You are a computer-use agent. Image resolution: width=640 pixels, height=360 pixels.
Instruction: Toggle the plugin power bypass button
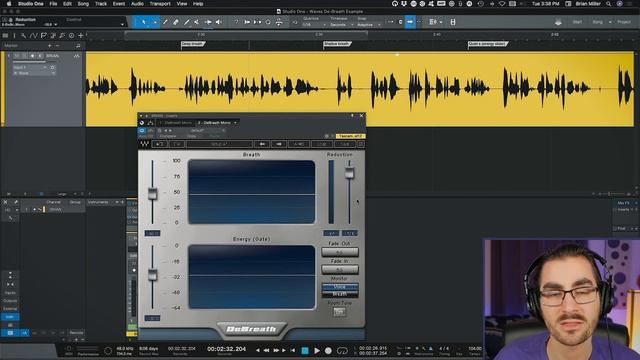point(142,131)
